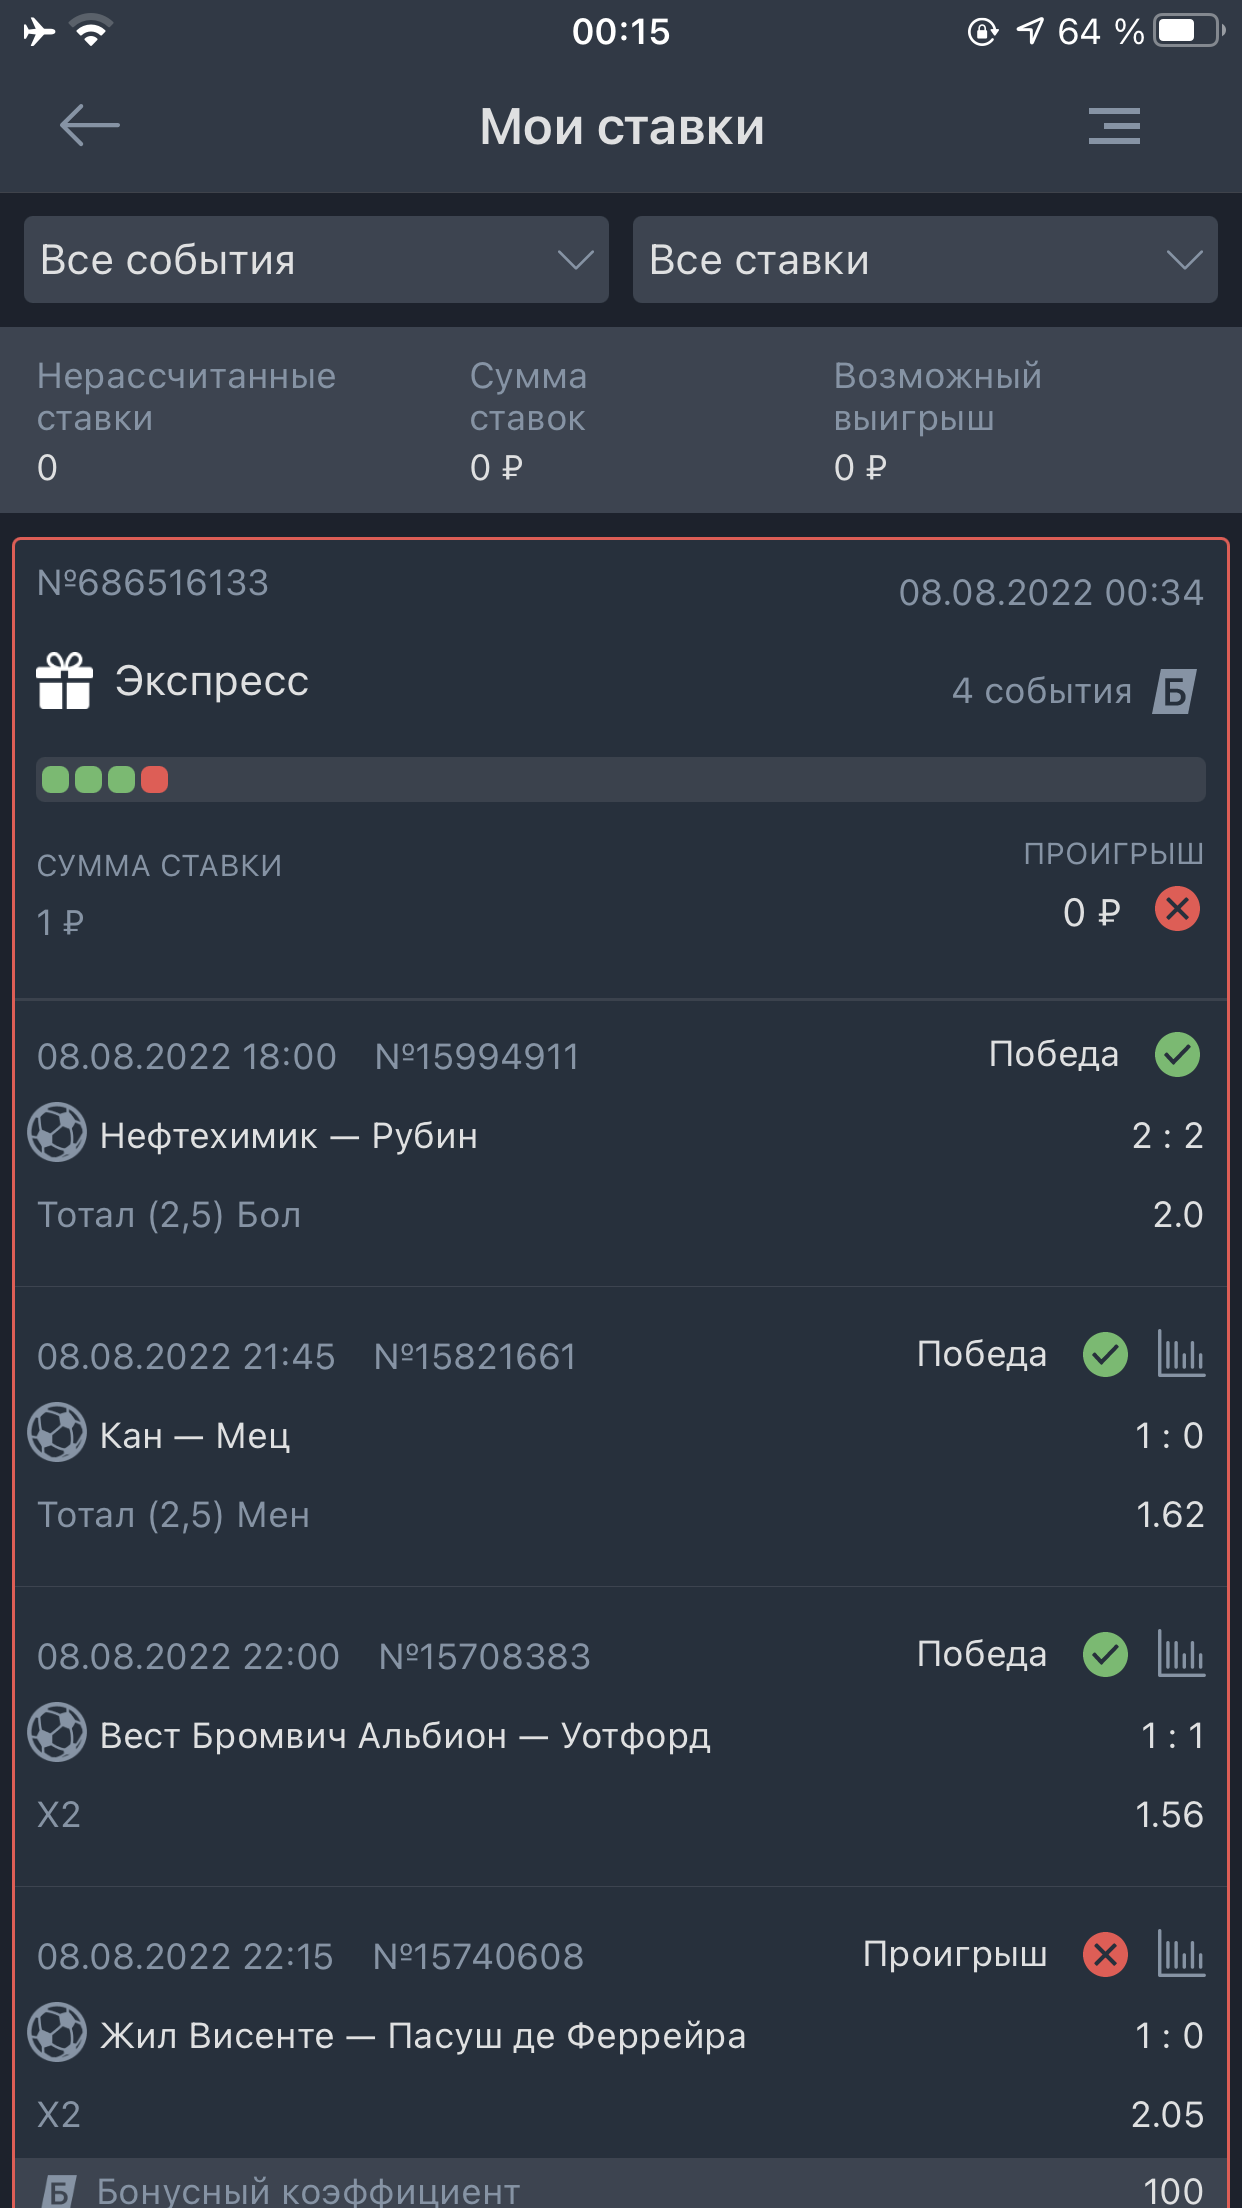Tap the express results progress bar
This screenshot has height=2208, width=1242.
click(x=621, y=779)
